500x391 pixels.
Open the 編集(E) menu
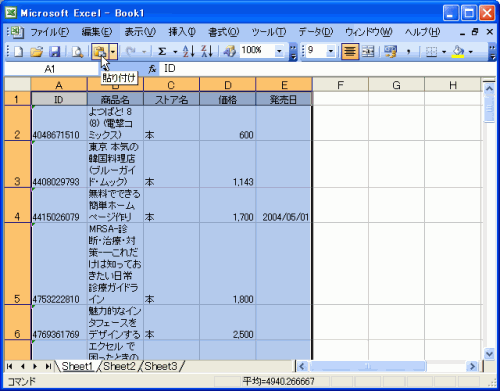[97, 32]
